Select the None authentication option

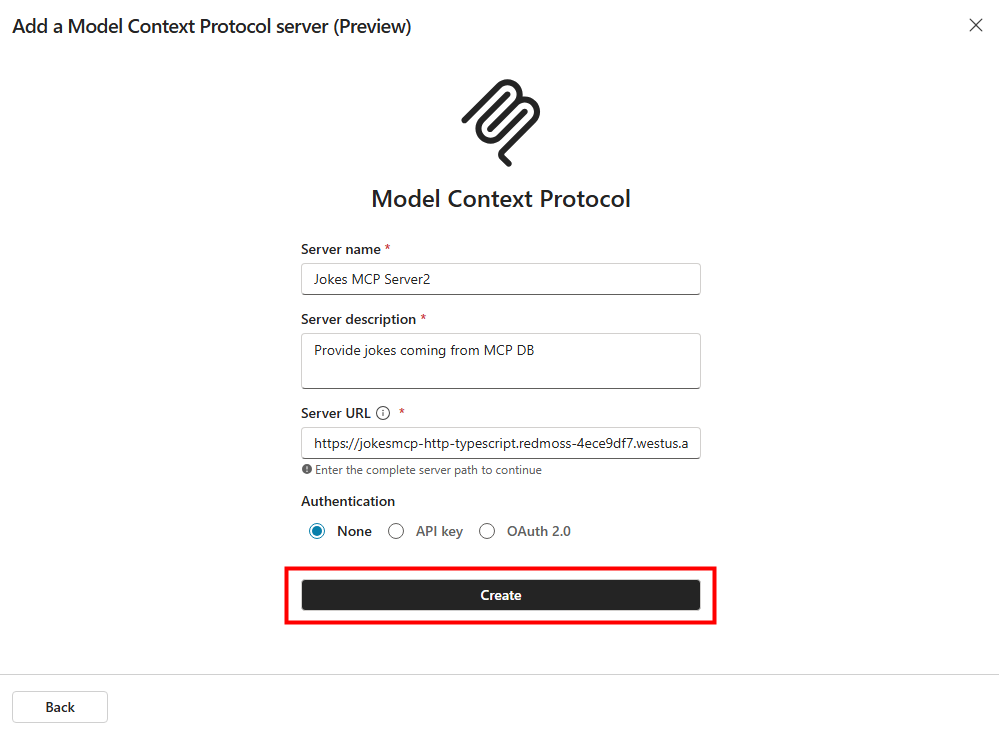click(318, 531)
